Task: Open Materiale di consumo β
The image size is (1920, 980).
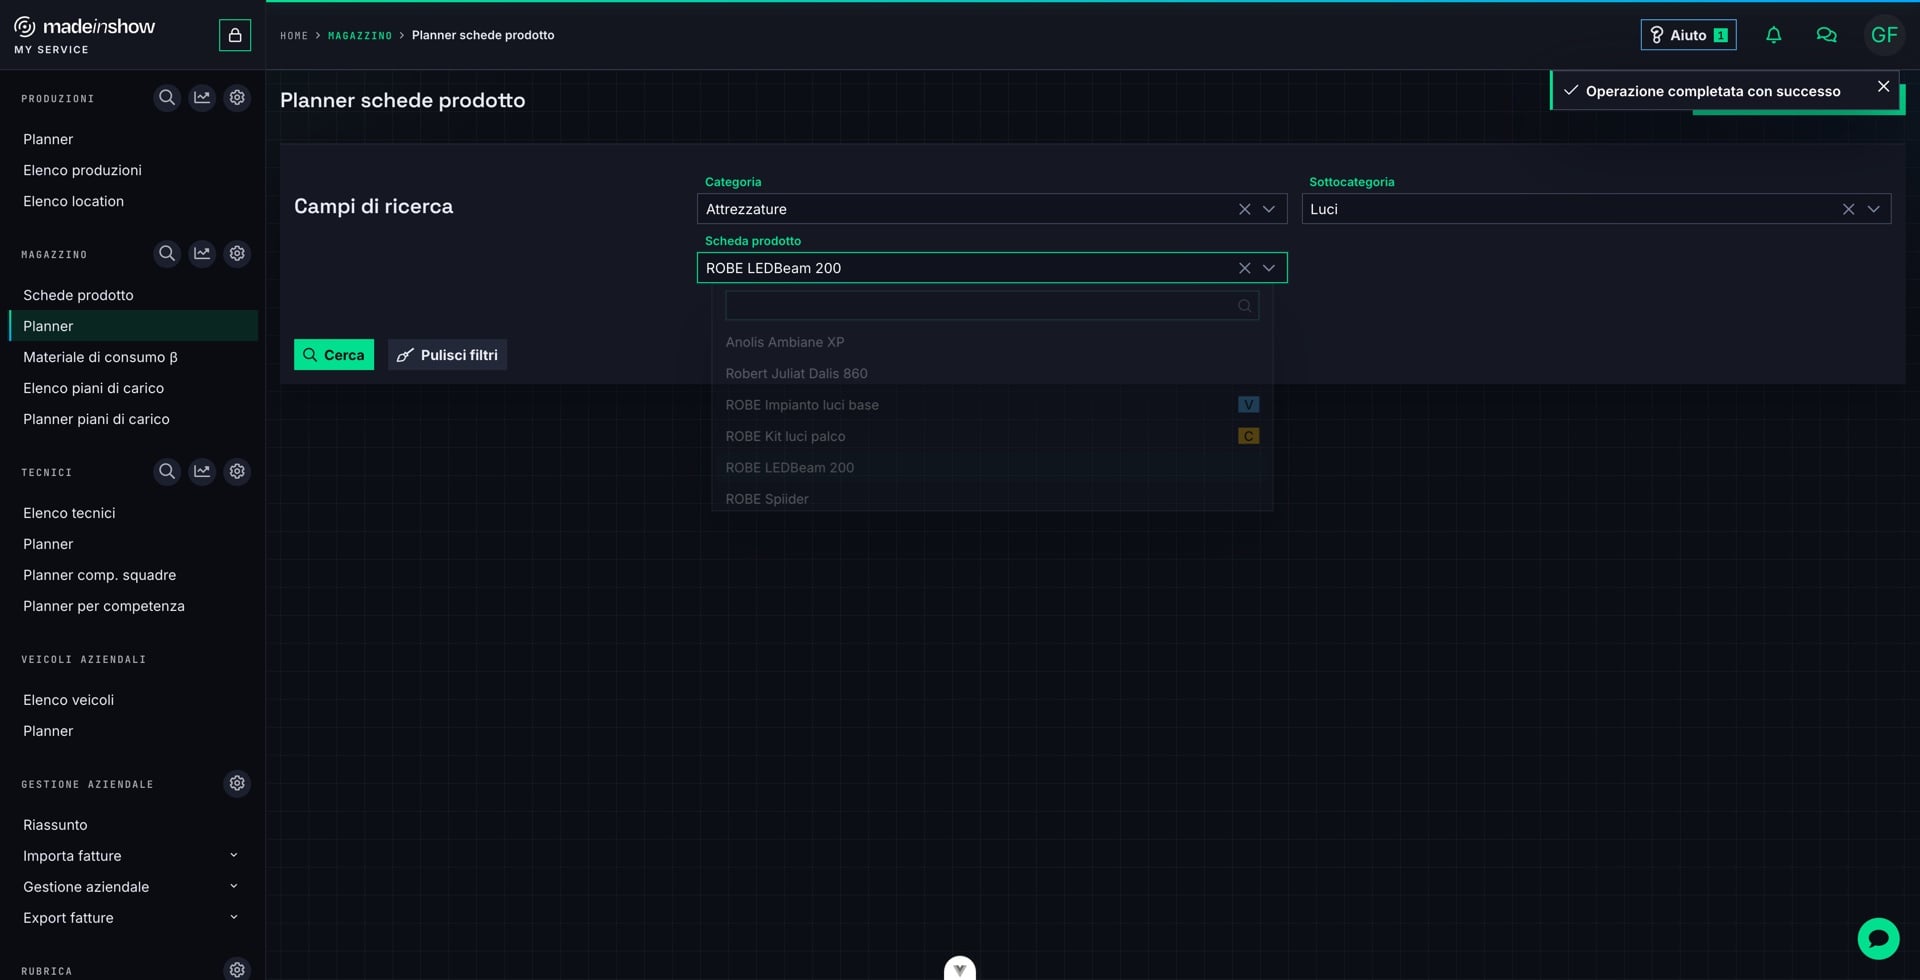Action: [x=100, y=357]
